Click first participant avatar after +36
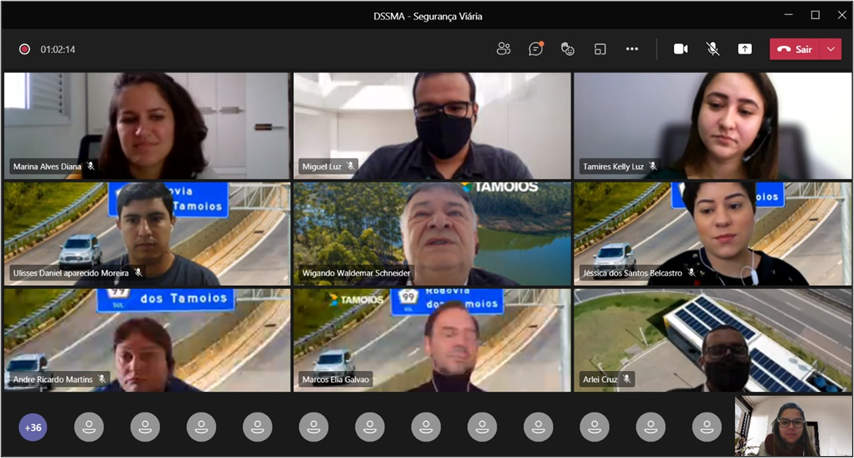Viewport: 854px width, 458px height. (x=89, y=427)
